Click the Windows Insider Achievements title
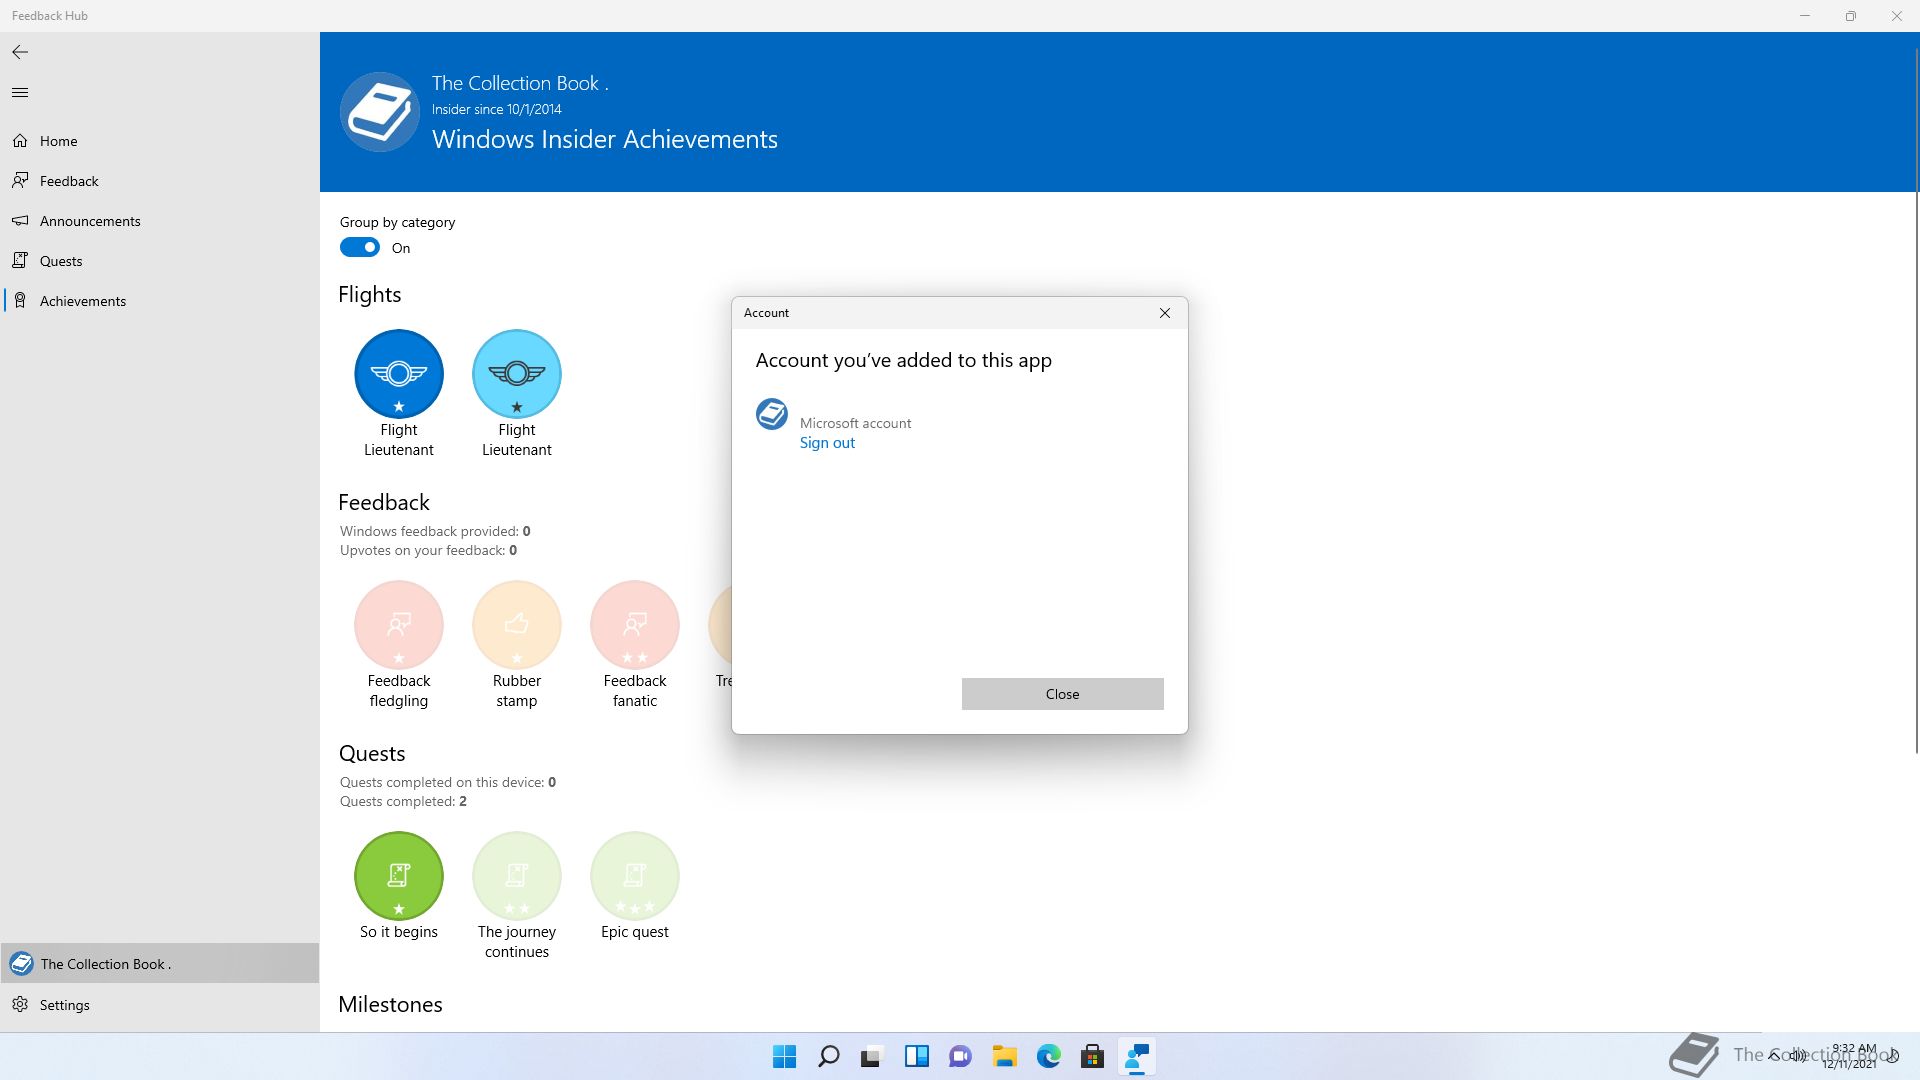 [605, 139]
